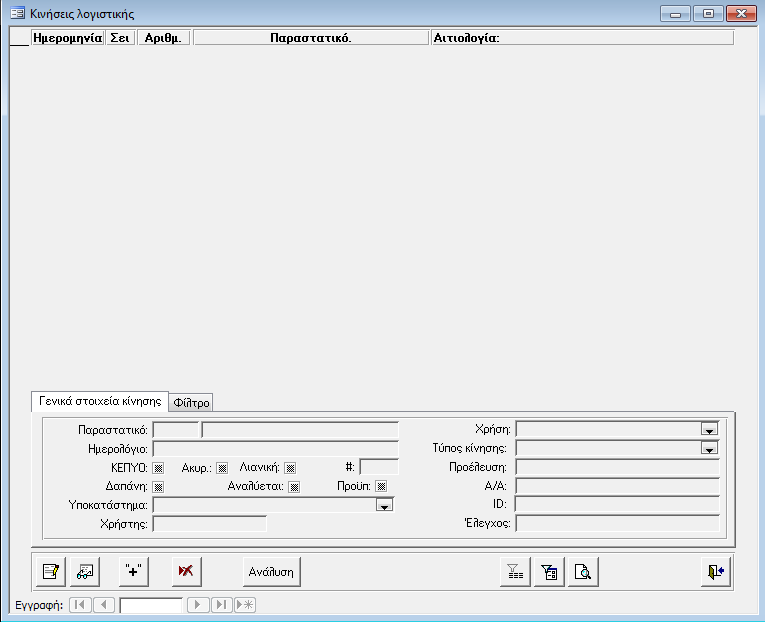The width and height of the screenshot is (765, 622).
Task: Click the edit record icon button
Action: (x=49, y=571)
